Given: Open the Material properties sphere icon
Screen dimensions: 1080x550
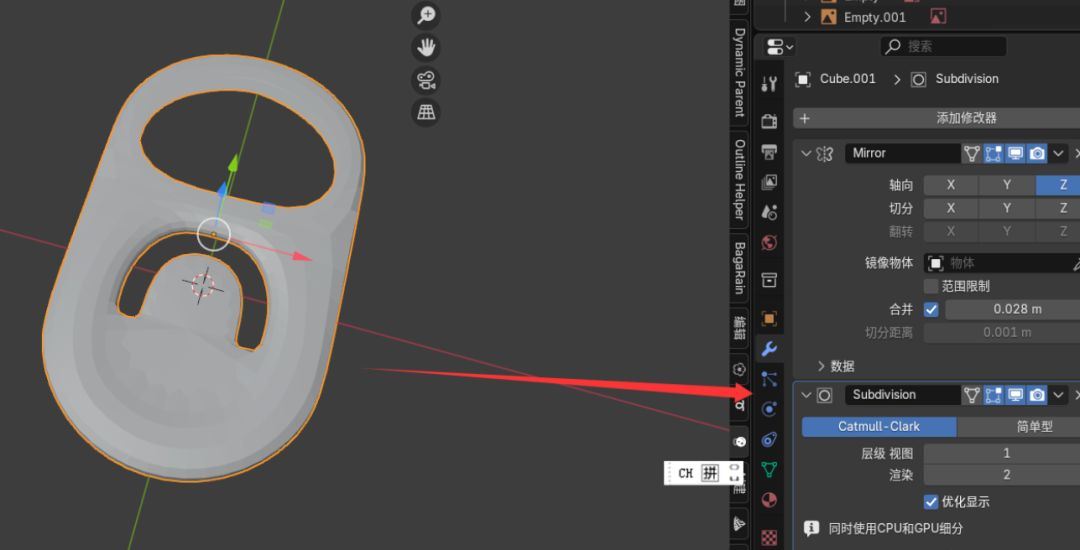Looking at the screenshot, I should pyautogui.click(x=769, y=500).
